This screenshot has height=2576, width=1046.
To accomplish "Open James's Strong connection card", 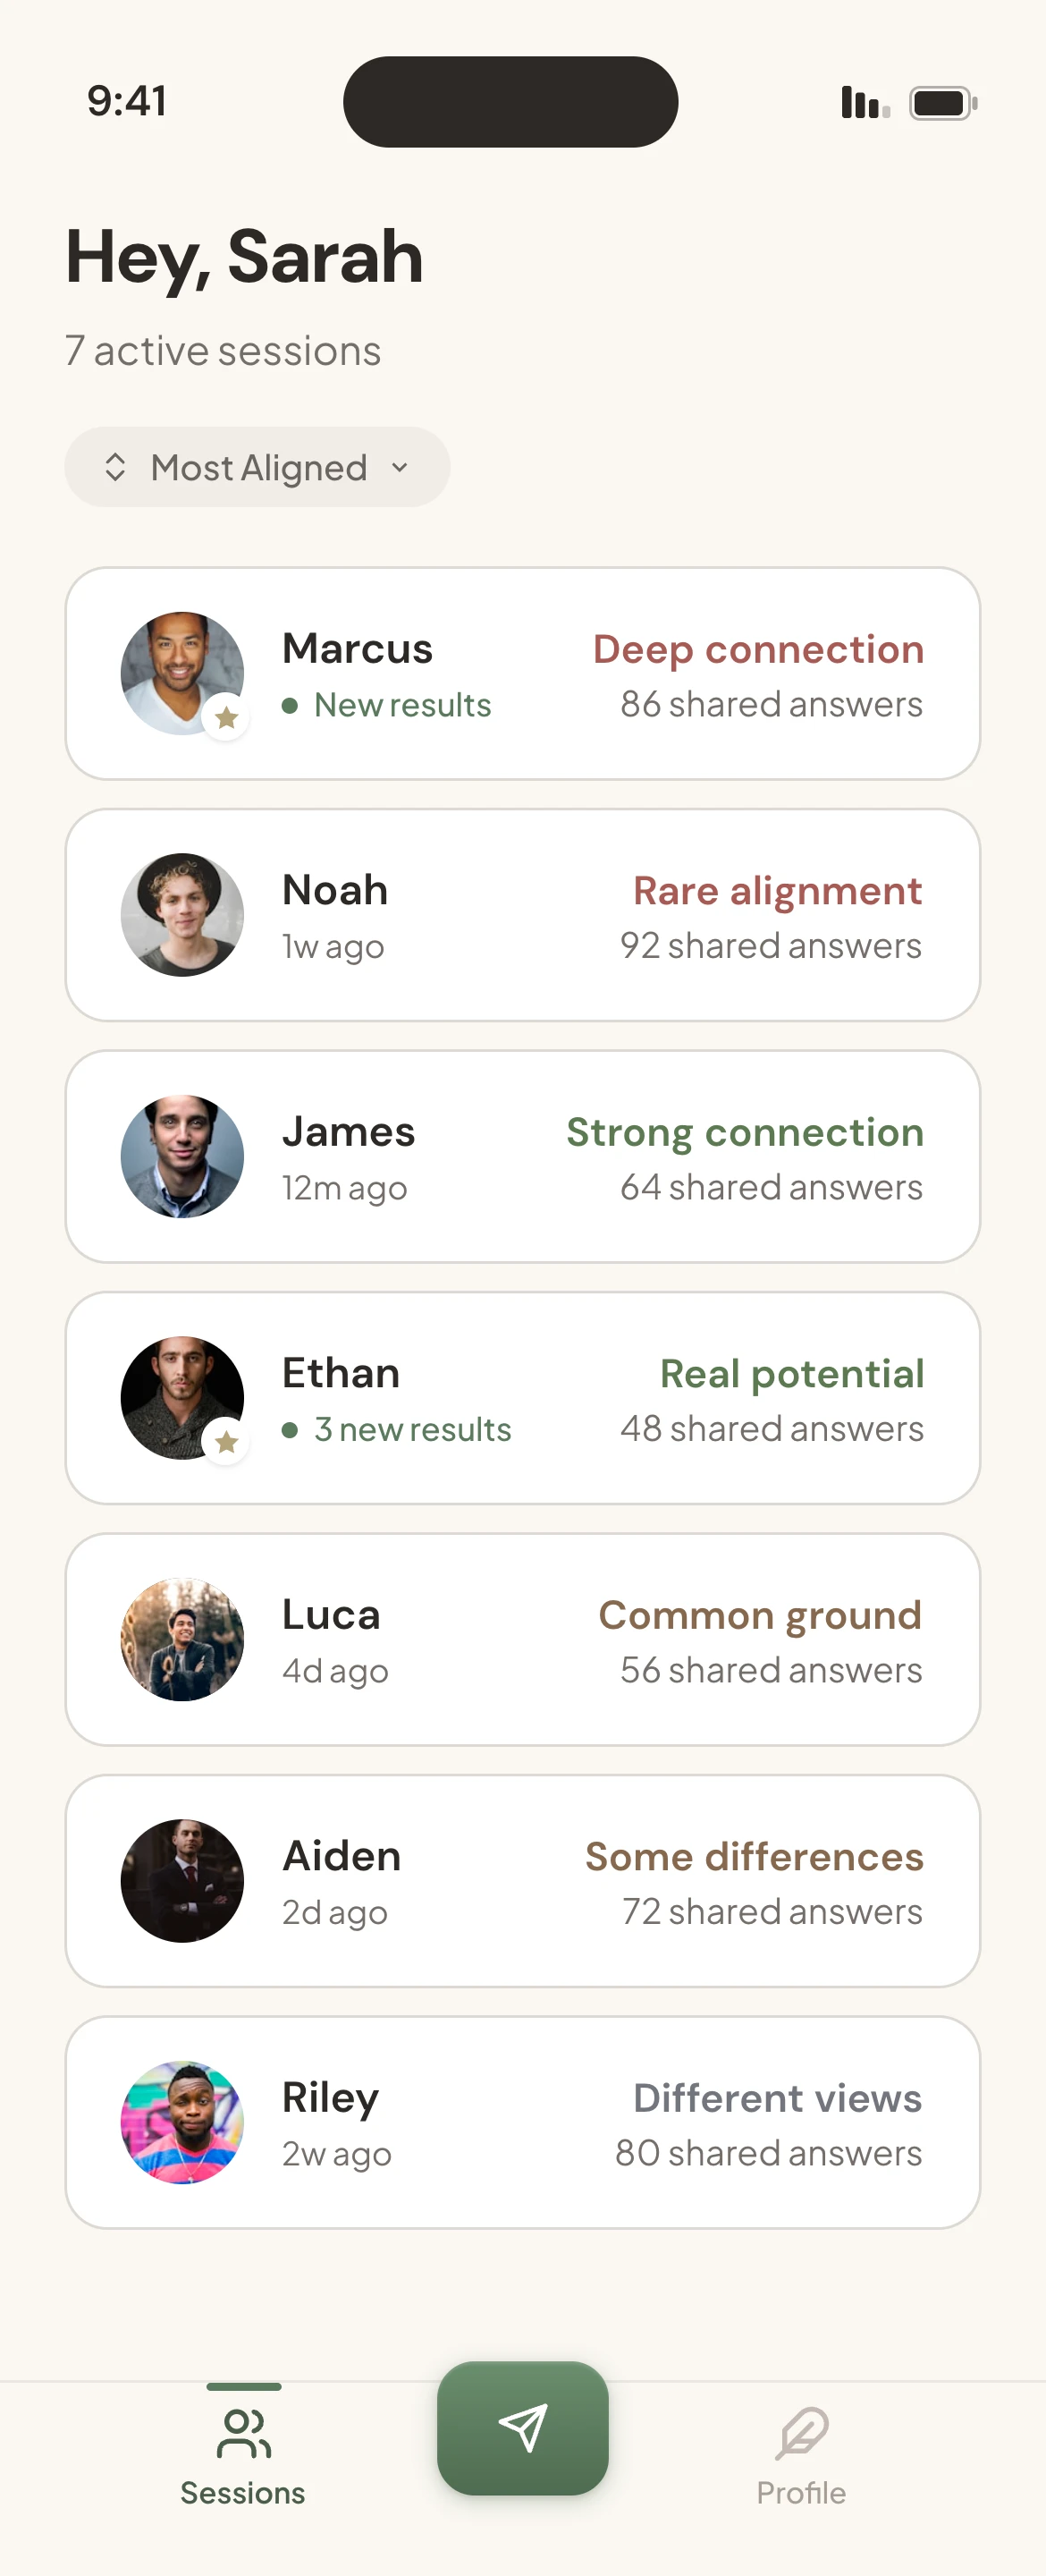I will tap(523, 1155).
